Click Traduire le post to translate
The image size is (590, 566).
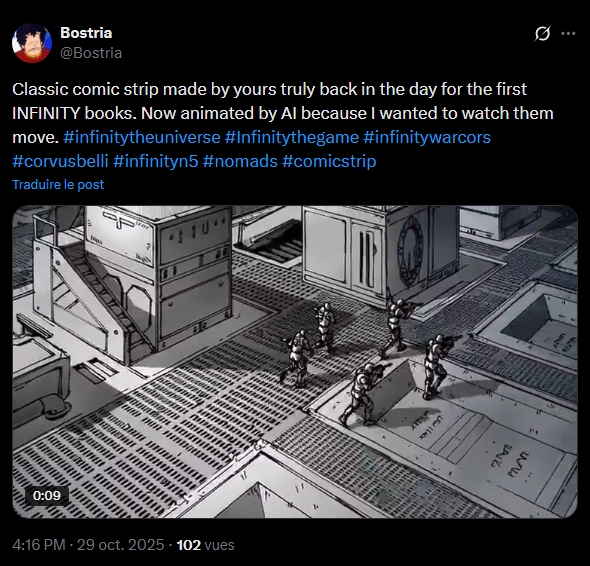click(x=58, y=184)
